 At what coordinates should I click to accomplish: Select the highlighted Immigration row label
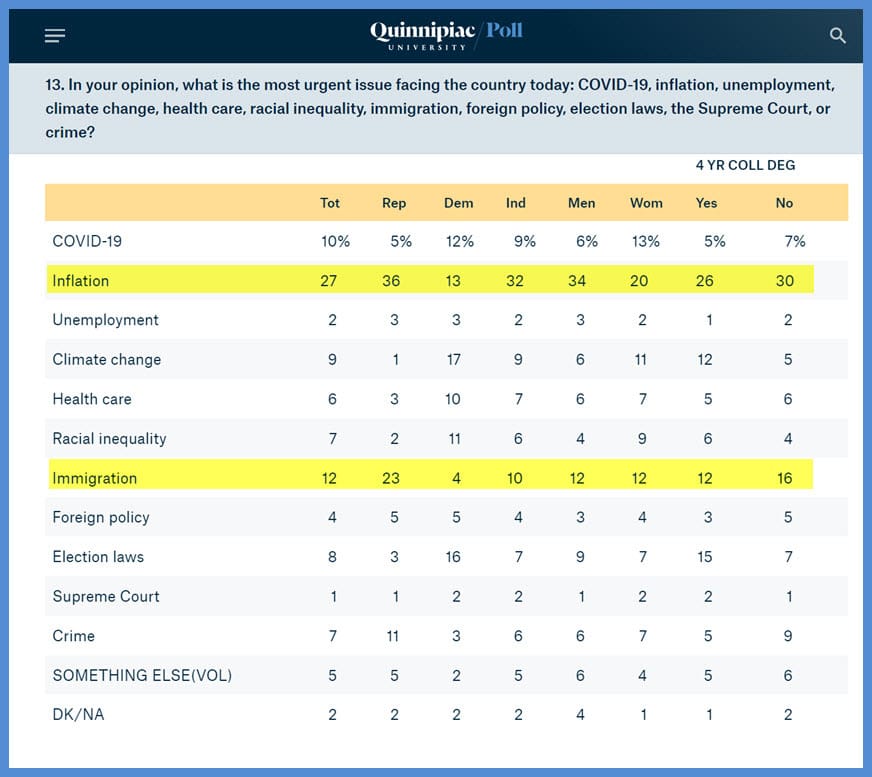95,478
